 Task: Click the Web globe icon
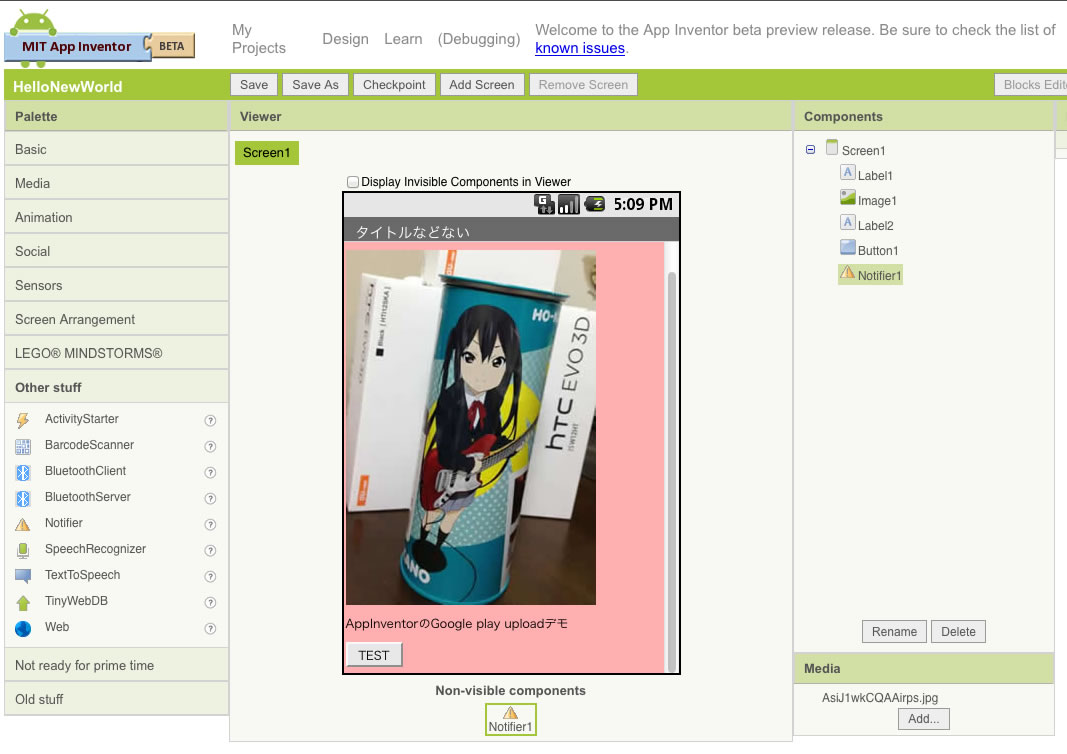tap(23, 628)
